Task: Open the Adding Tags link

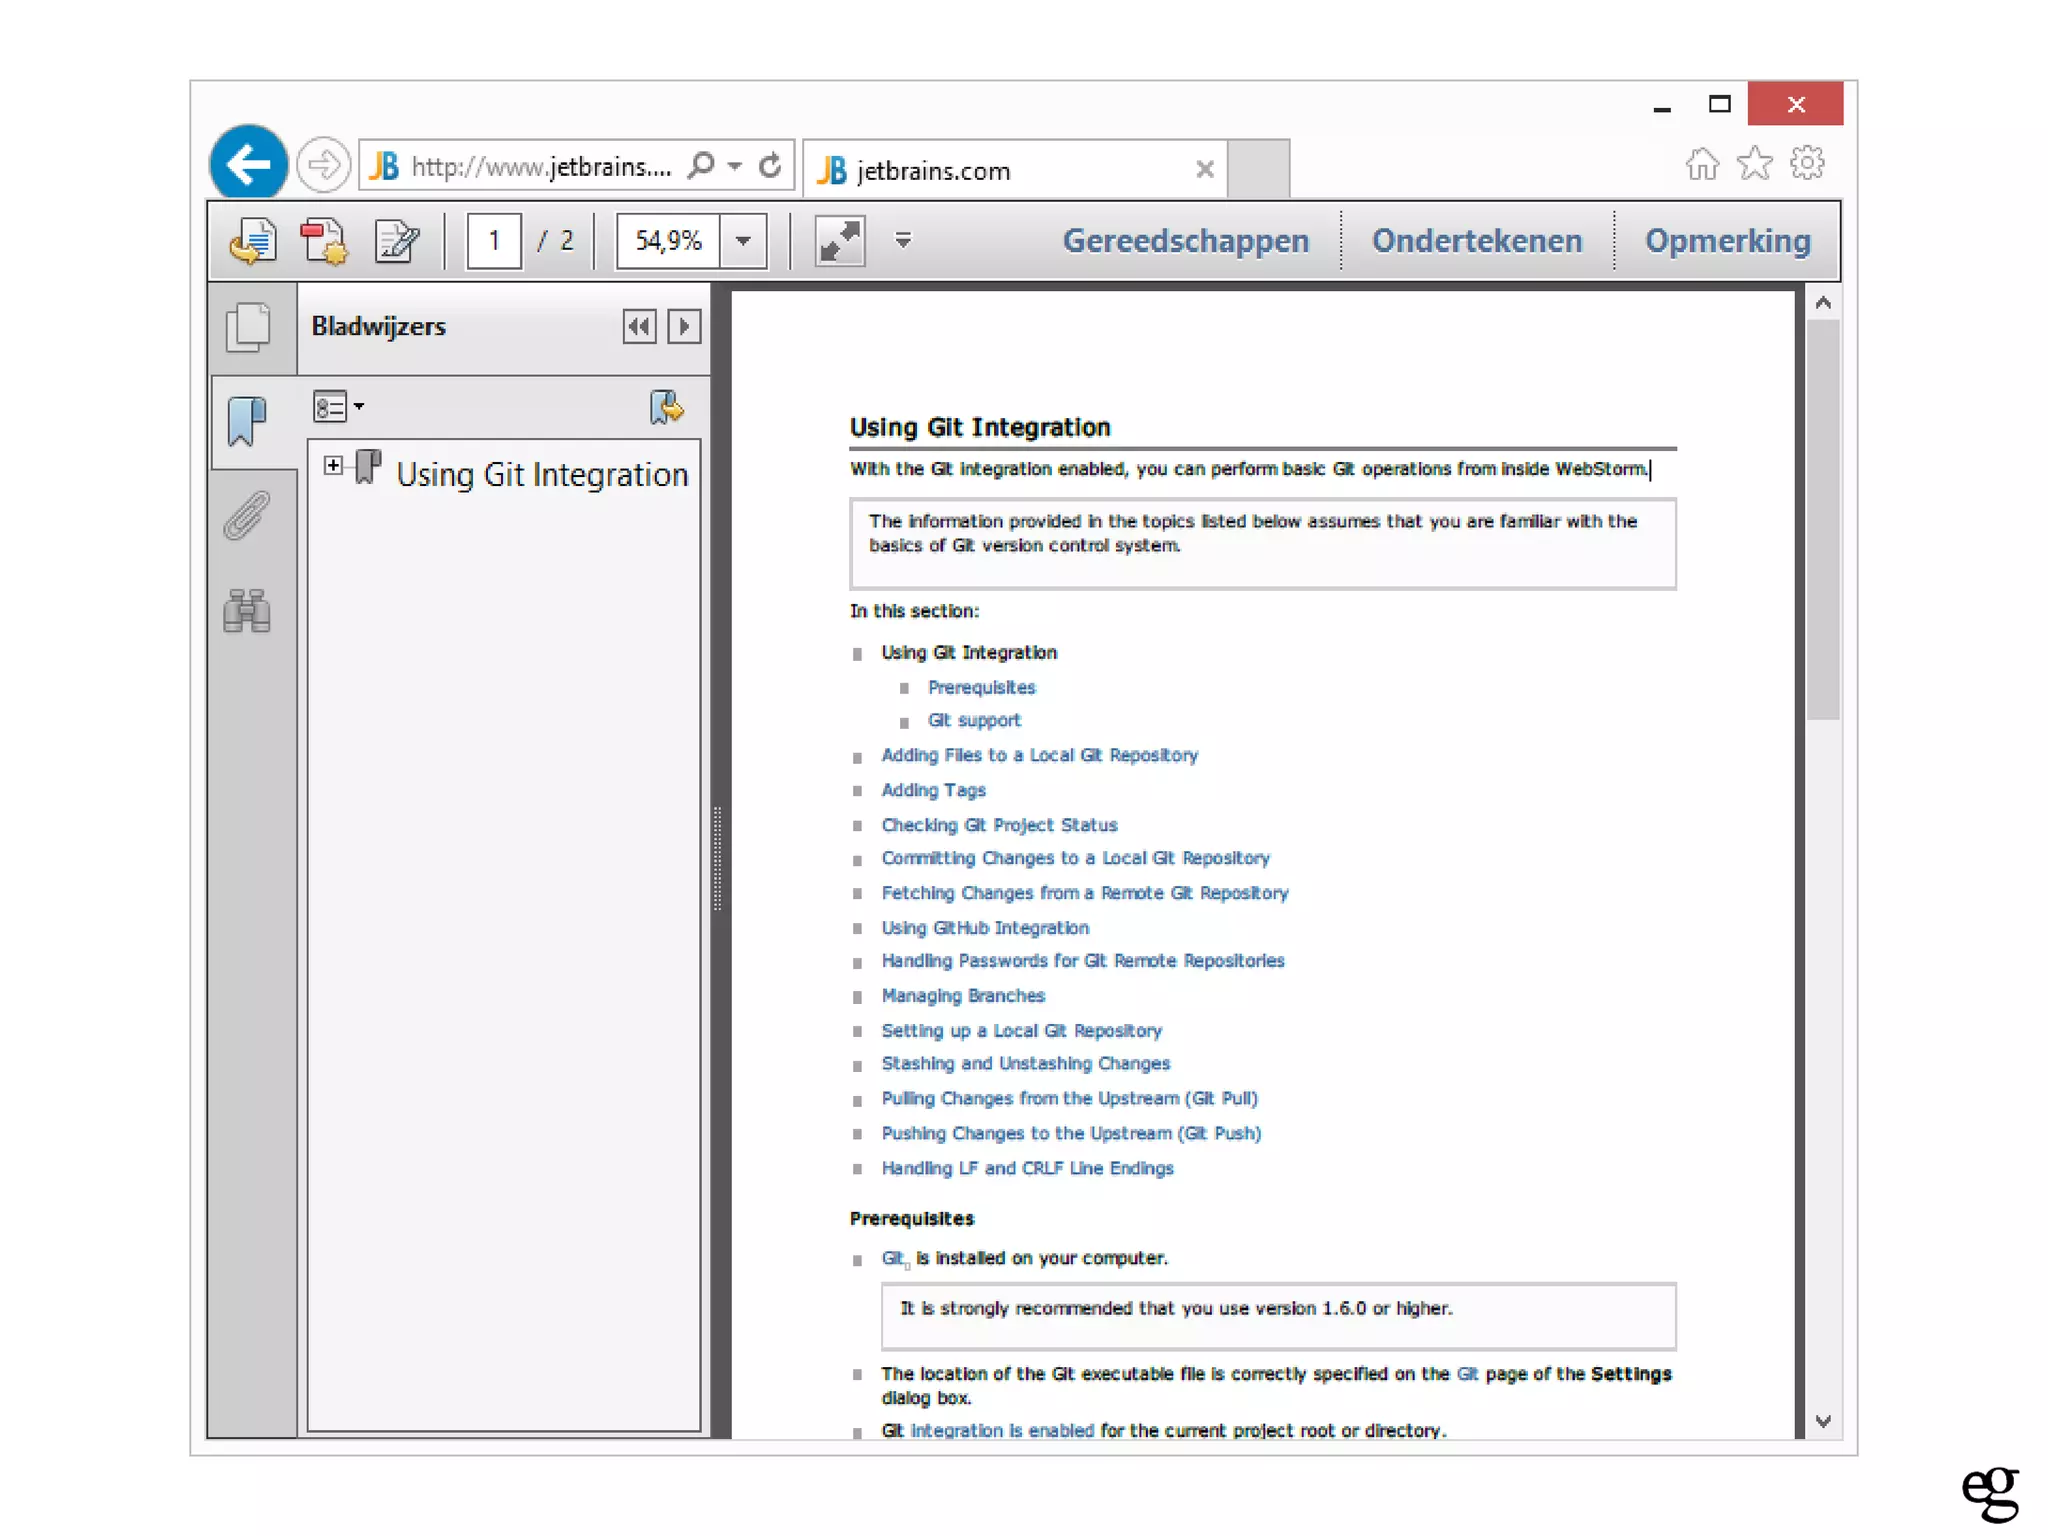Action: (x=932, y=790)
